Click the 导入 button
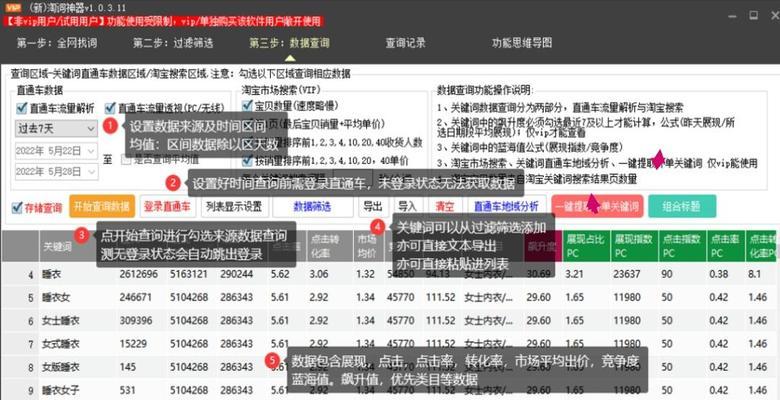780x400 pixels. (x=408, y=206)
